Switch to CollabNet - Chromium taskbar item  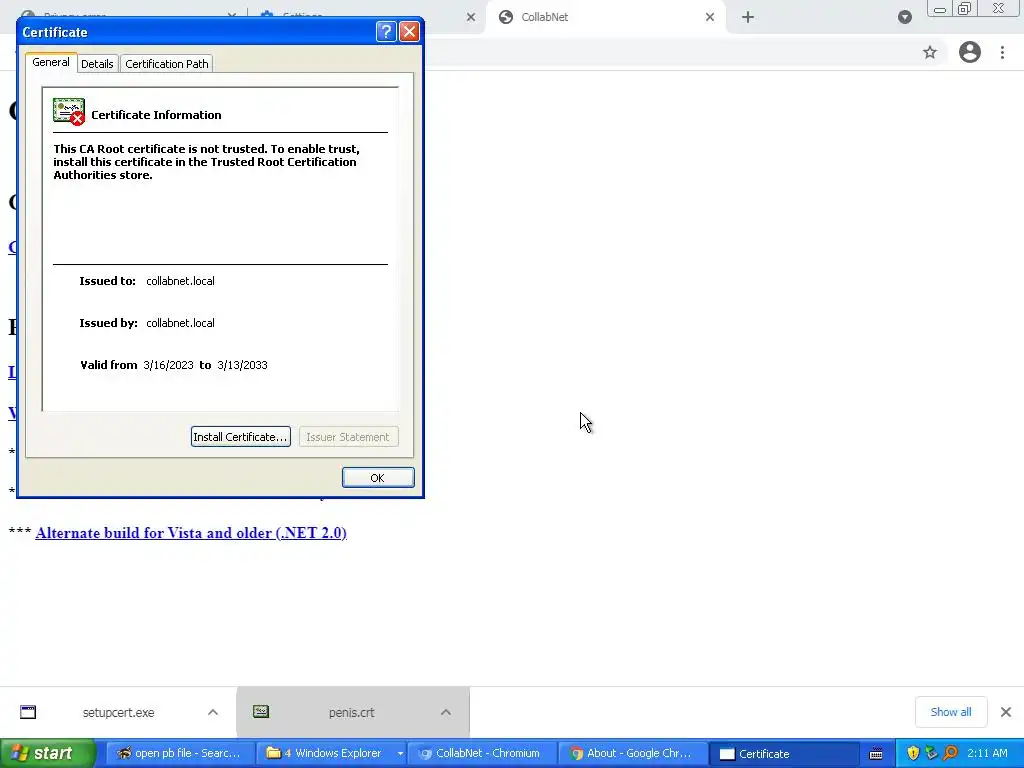click(481, 753)
